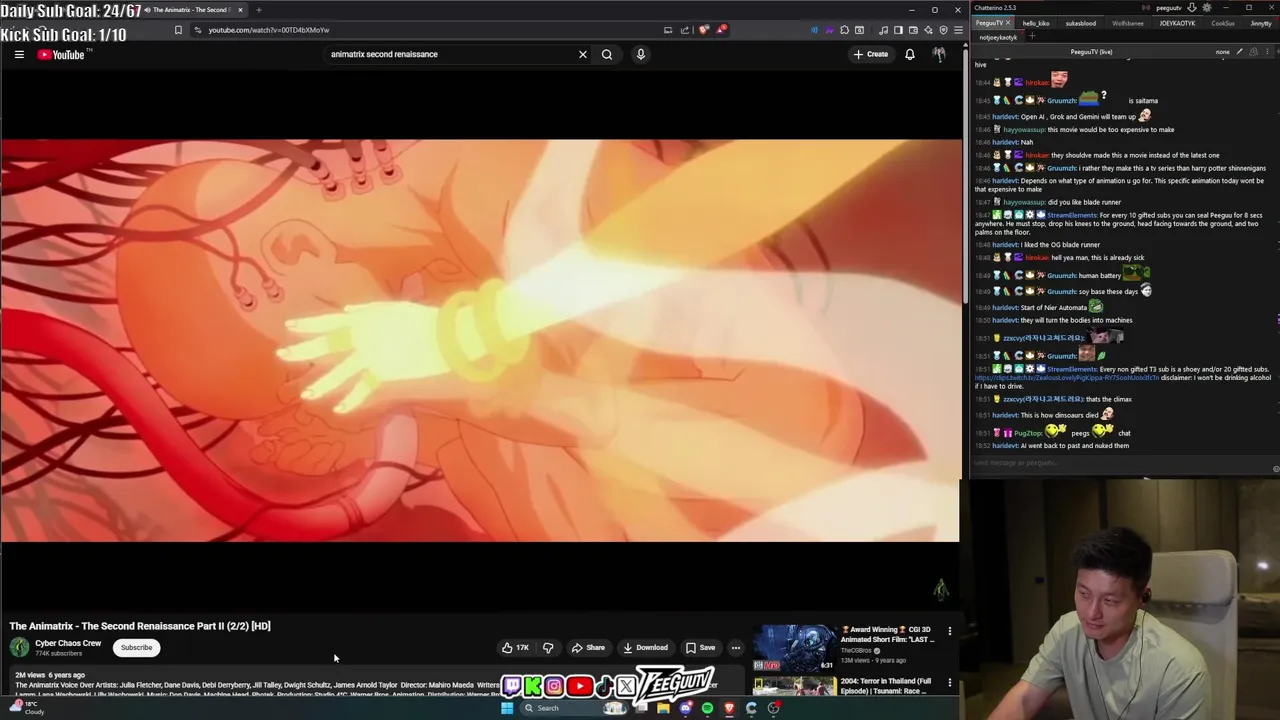Viewport: 1280px width, 720px height.
Task: Click the Cyber Chaos Crew channel avatar
Action: point(19,647)
